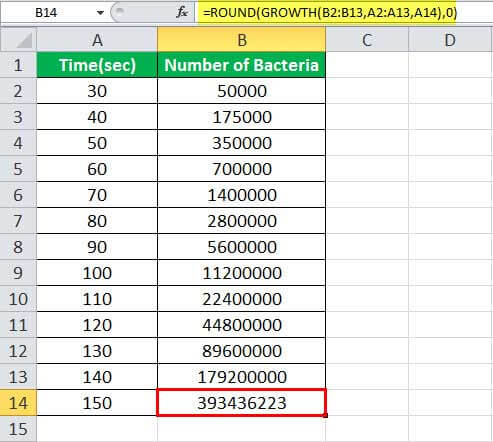Image resolution: width=493 pixels, height=442 pixels.
Task: Click cell A14 with value 150
Action: (x=97, y=403)
